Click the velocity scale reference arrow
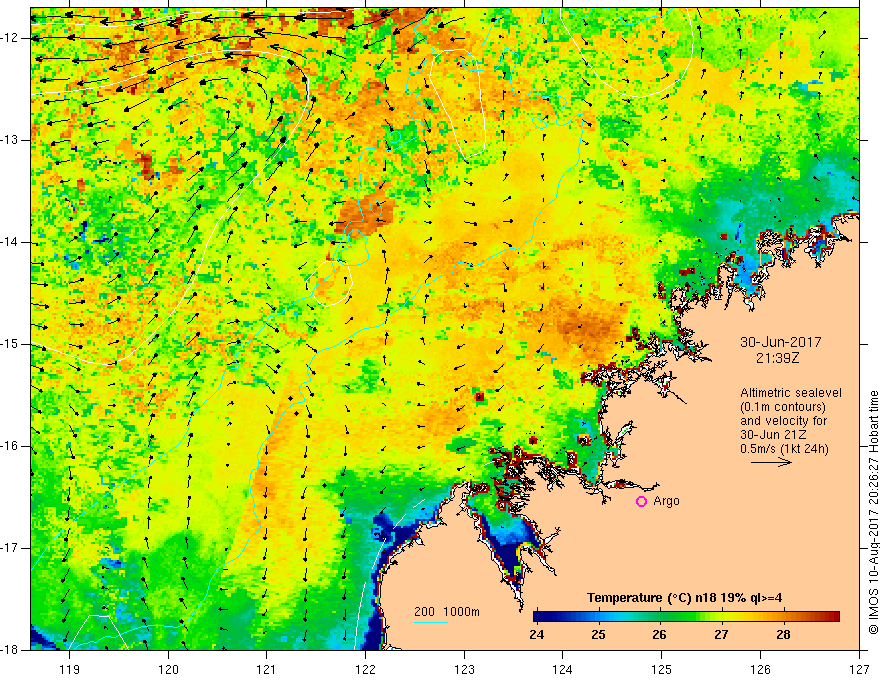The height and width of the screenshot is (680, 880). point(771,462)
